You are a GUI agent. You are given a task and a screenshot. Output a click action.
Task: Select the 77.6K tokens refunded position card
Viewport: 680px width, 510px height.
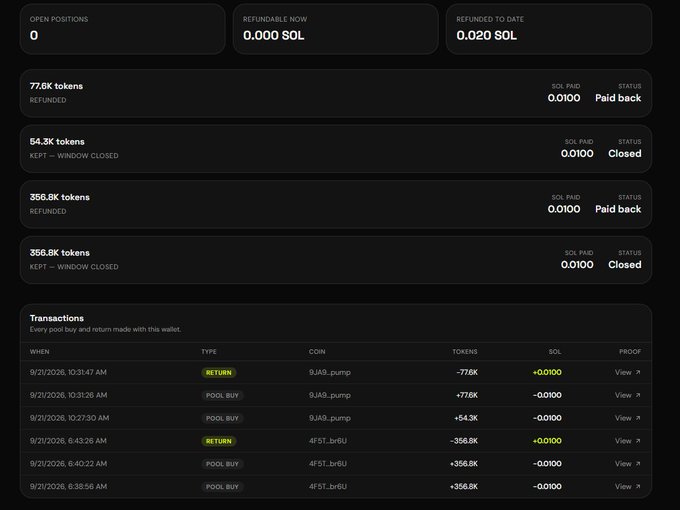[x=336, y=93]
